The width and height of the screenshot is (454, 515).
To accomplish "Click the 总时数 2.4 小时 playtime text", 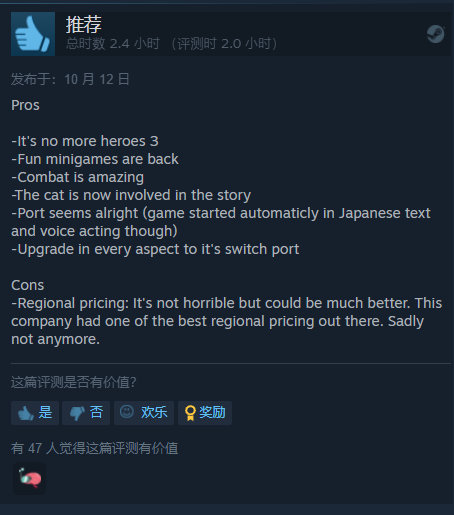I will tap(113, 44).
